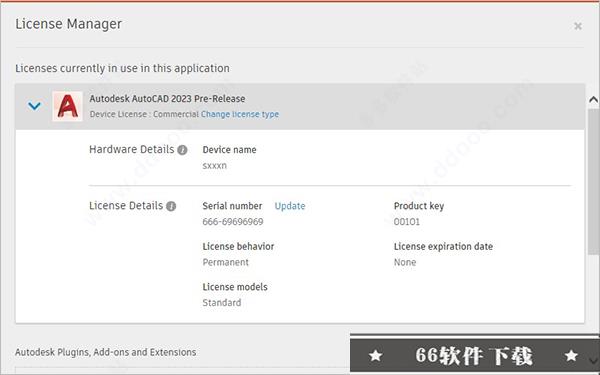Click the Update serial number link
Viewport: 600px width, 375px height.
coord(290,206)
